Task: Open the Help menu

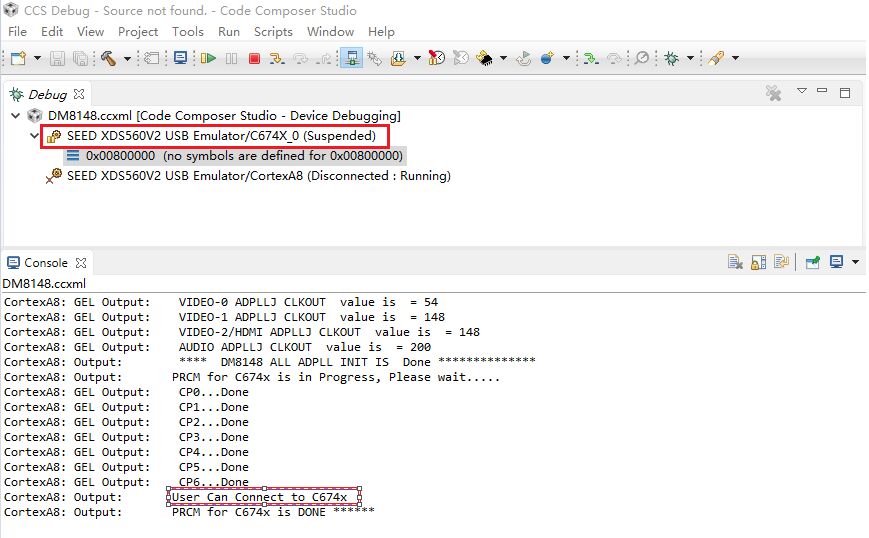Action: 381,32
